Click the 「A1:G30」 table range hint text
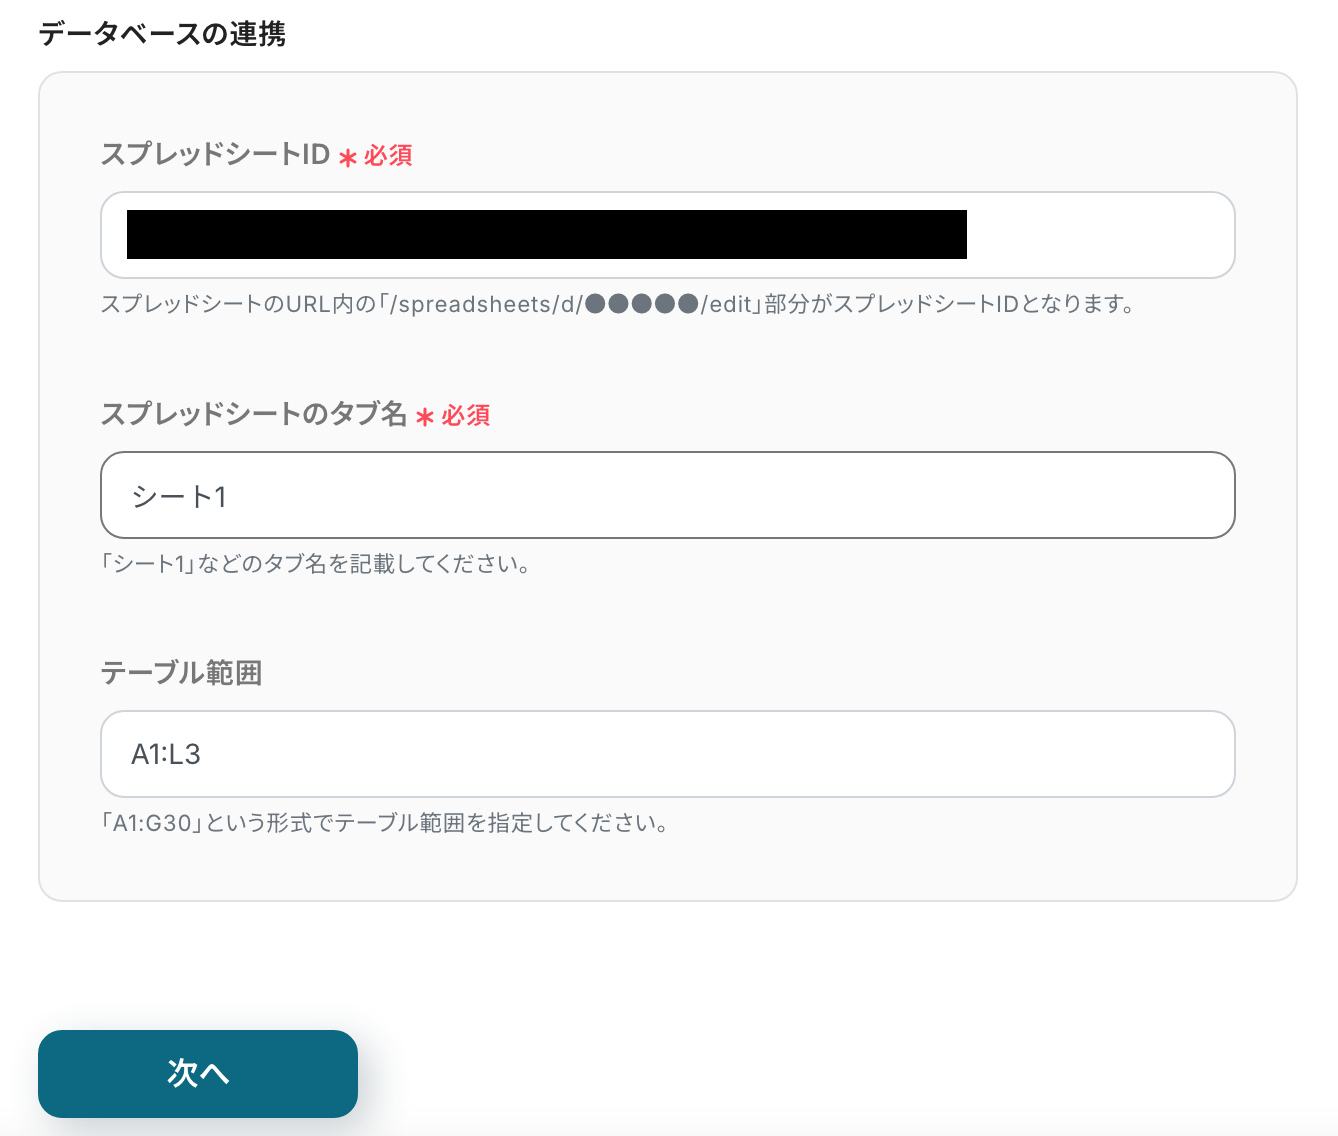This screenshot has height=1136, width=1338. click(384, 823)
